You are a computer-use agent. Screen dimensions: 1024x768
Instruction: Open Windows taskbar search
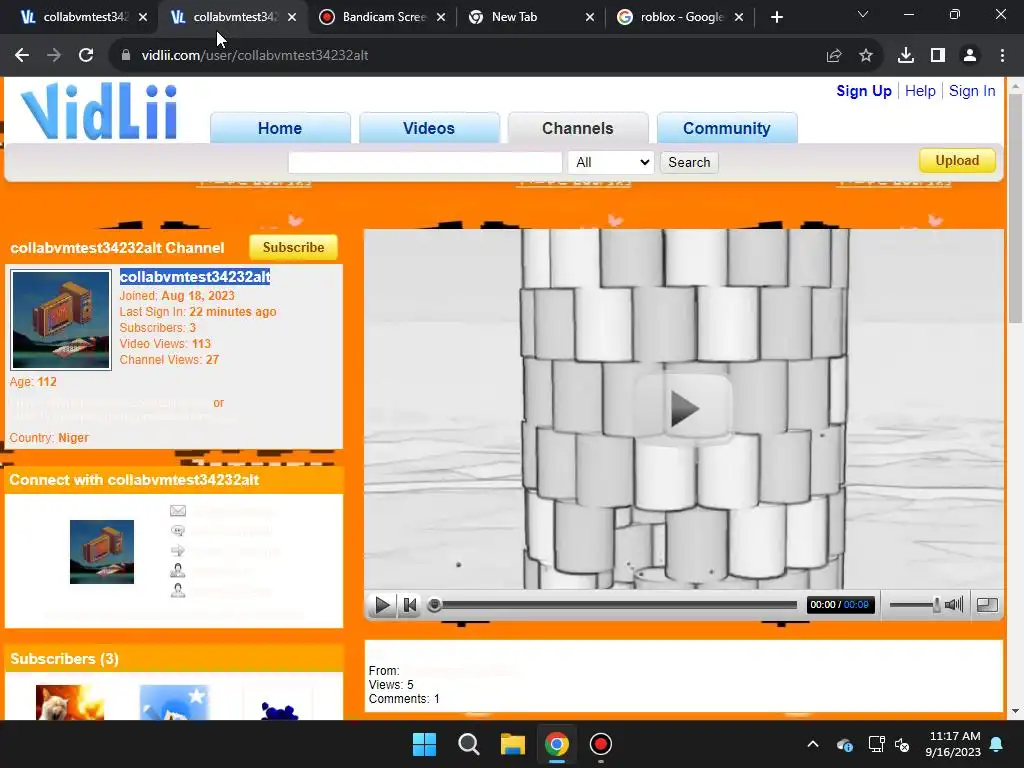click(468, 744)
